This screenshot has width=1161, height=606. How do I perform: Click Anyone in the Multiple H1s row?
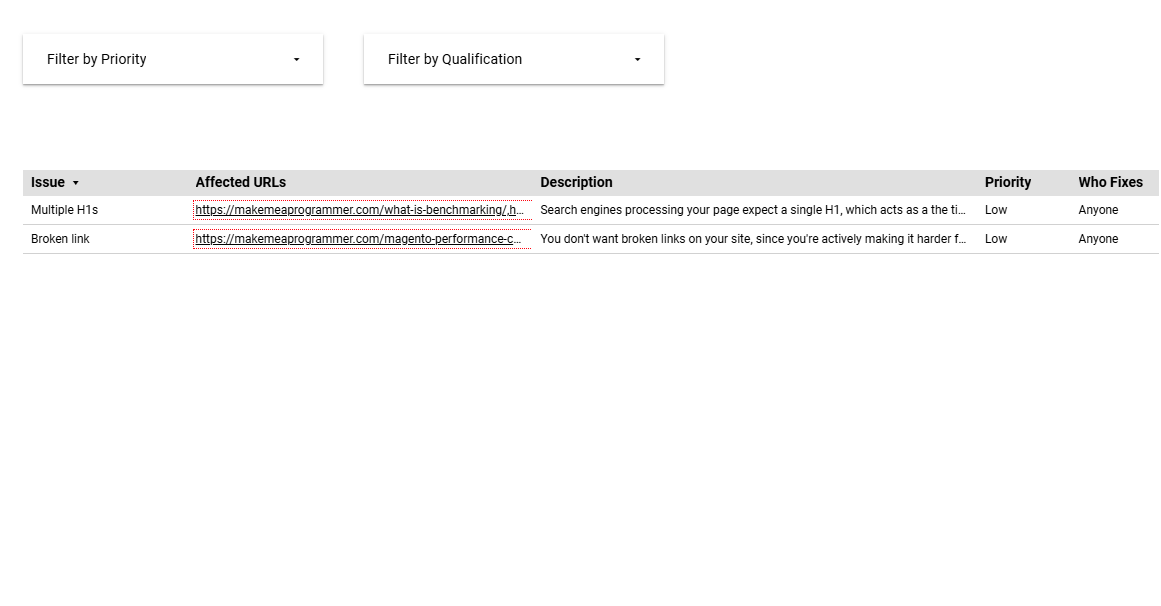(x=1098, y=210)
